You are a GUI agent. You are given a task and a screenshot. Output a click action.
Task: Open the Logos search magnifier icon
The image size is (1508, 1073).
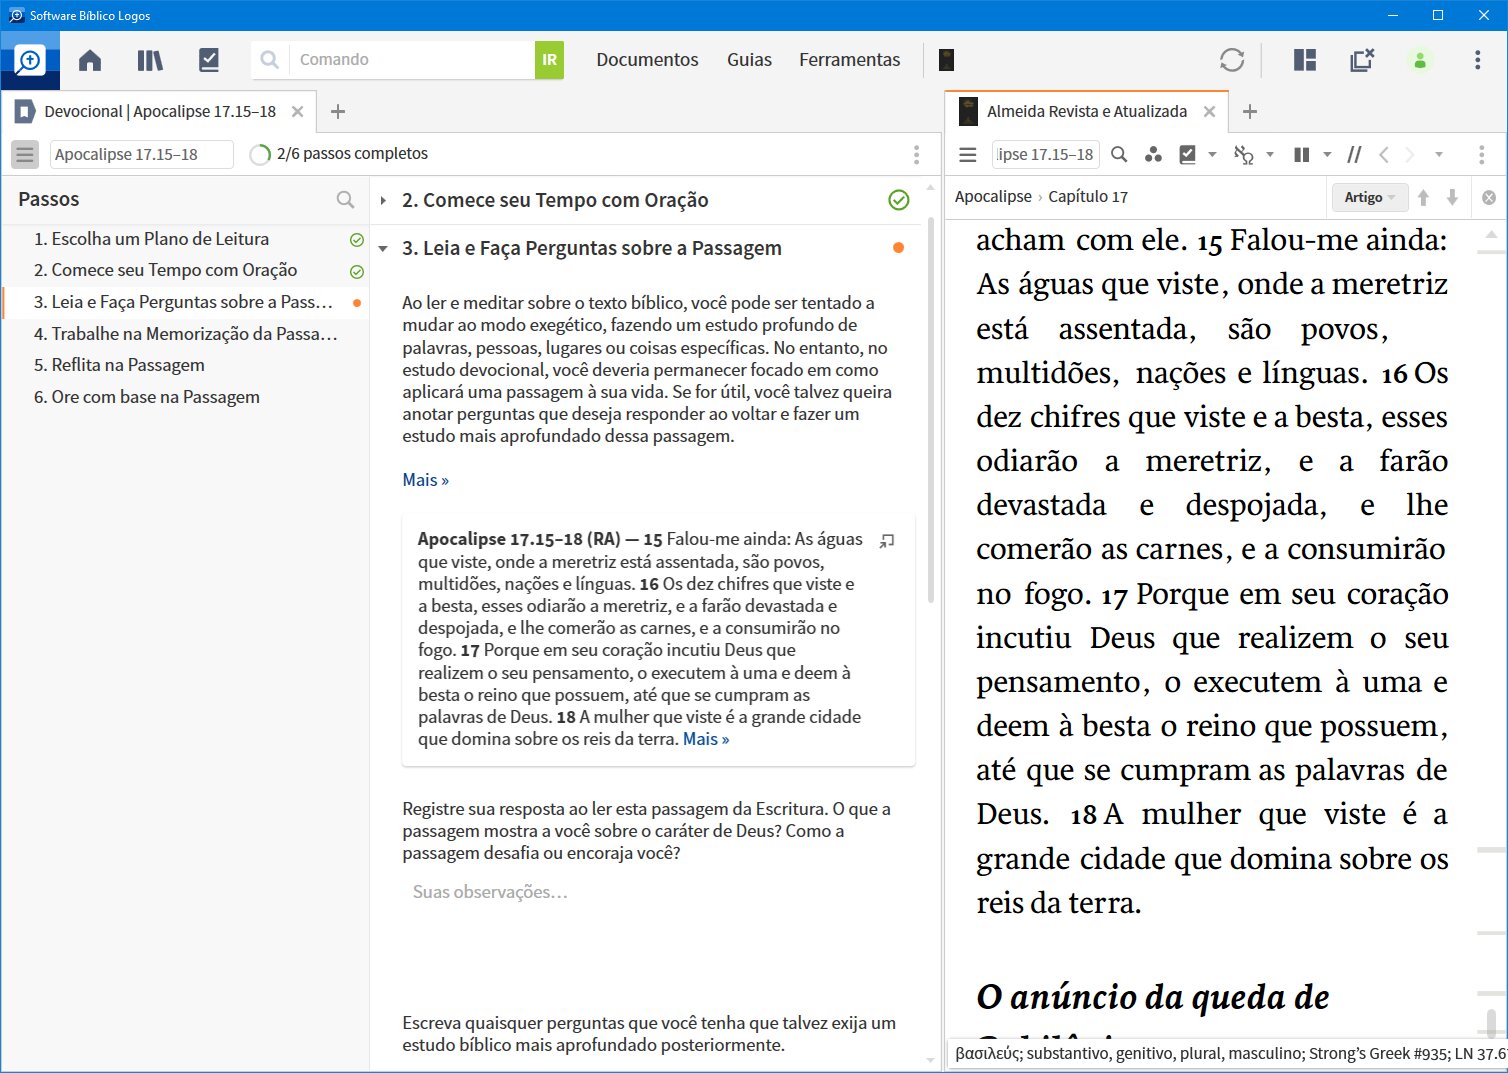pos(30,60)
